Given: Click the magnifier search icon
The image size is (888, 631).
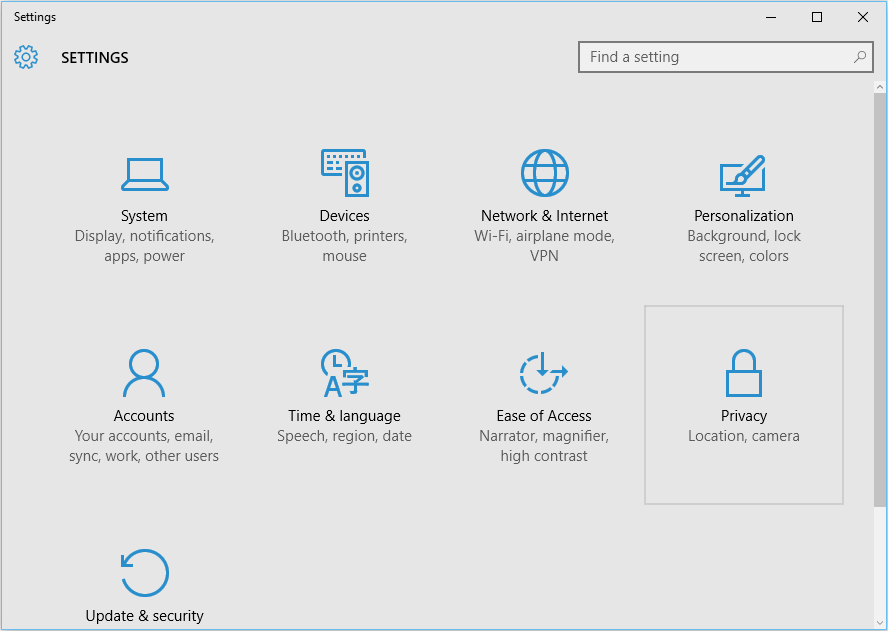Looking at the screenshot, I should (860, 57).
